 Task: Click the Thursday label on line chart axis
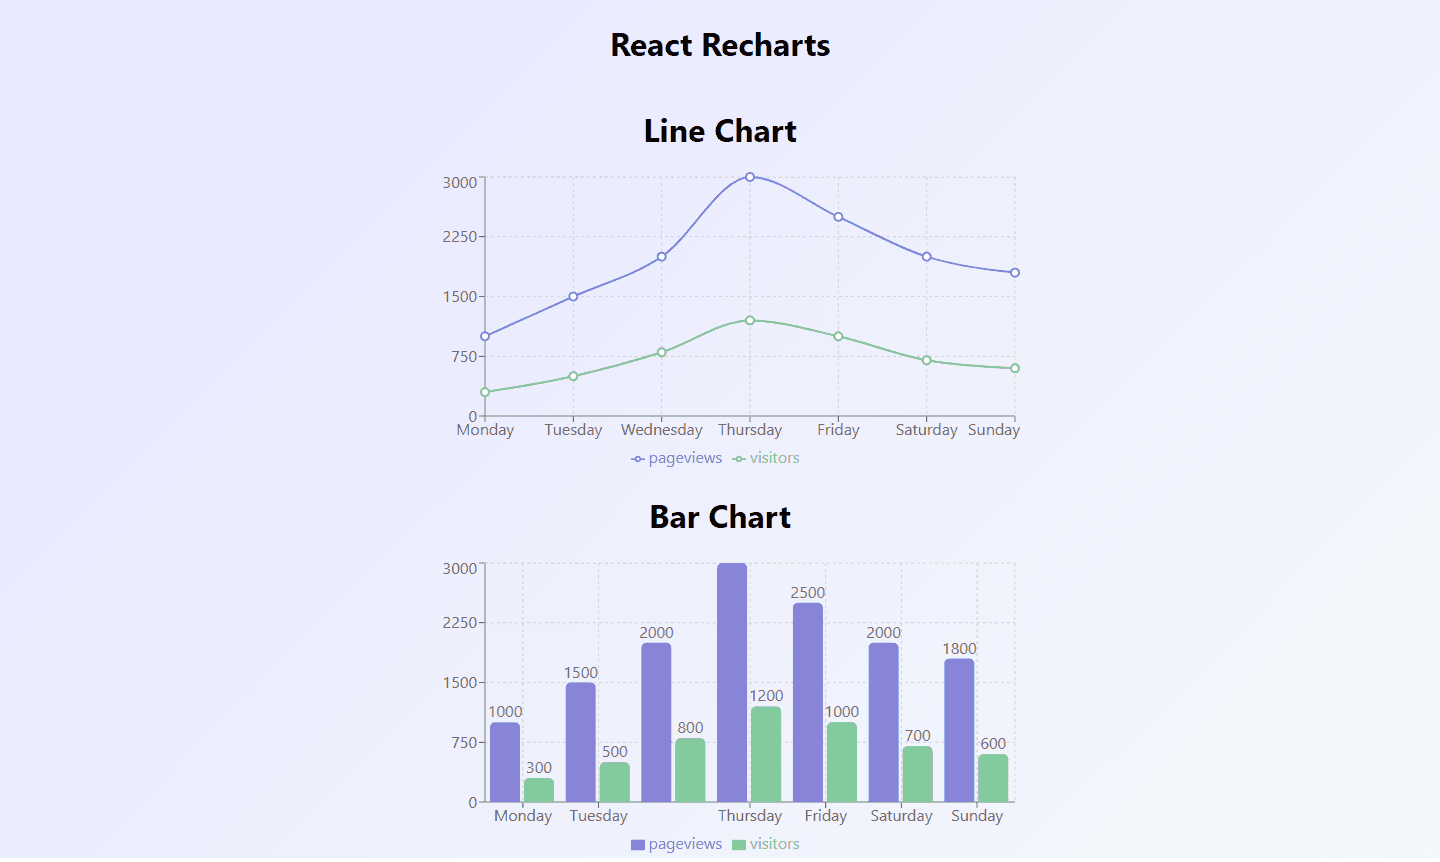click(750, 431)
